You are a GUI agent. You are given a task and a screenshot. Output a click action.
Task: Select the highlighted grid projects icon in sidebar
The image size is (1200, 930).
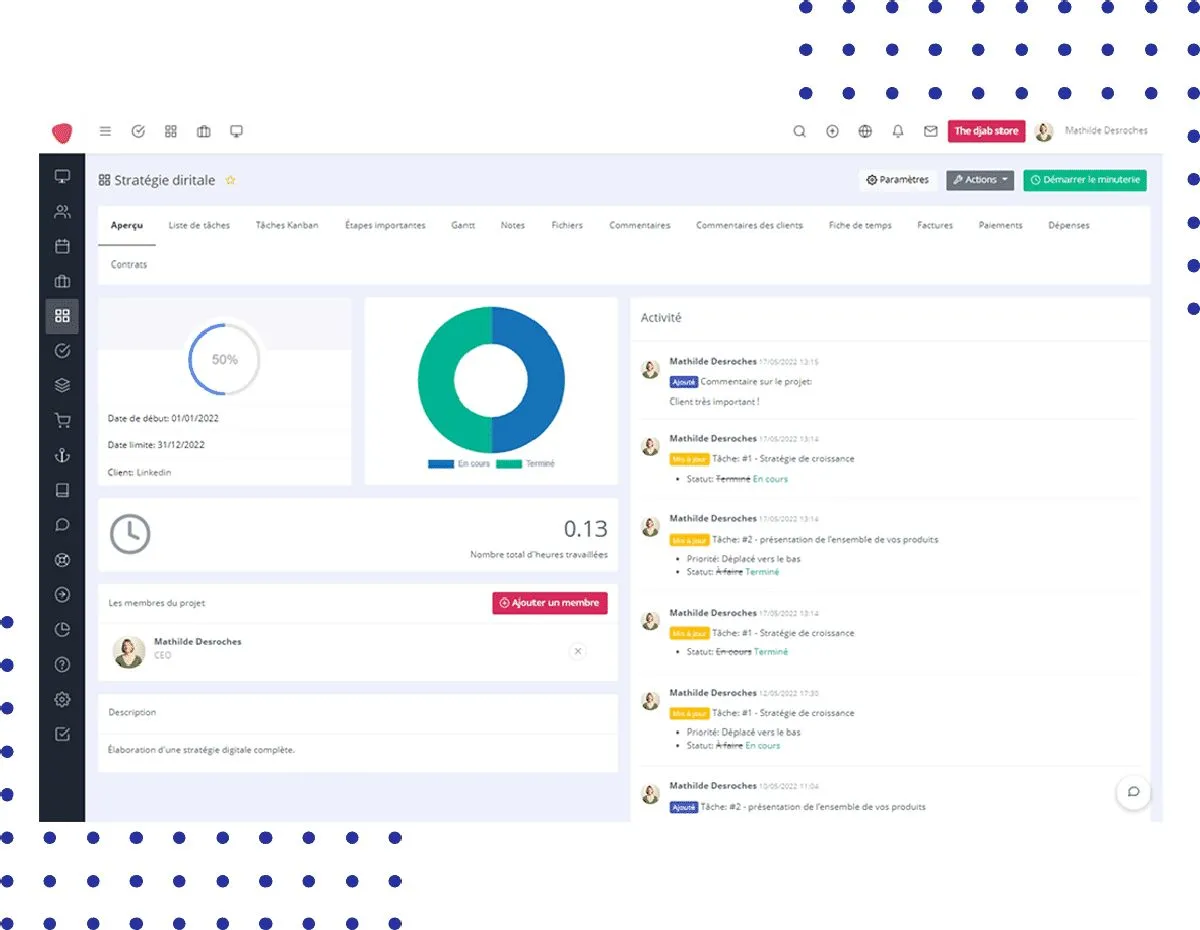click(62, 316)
